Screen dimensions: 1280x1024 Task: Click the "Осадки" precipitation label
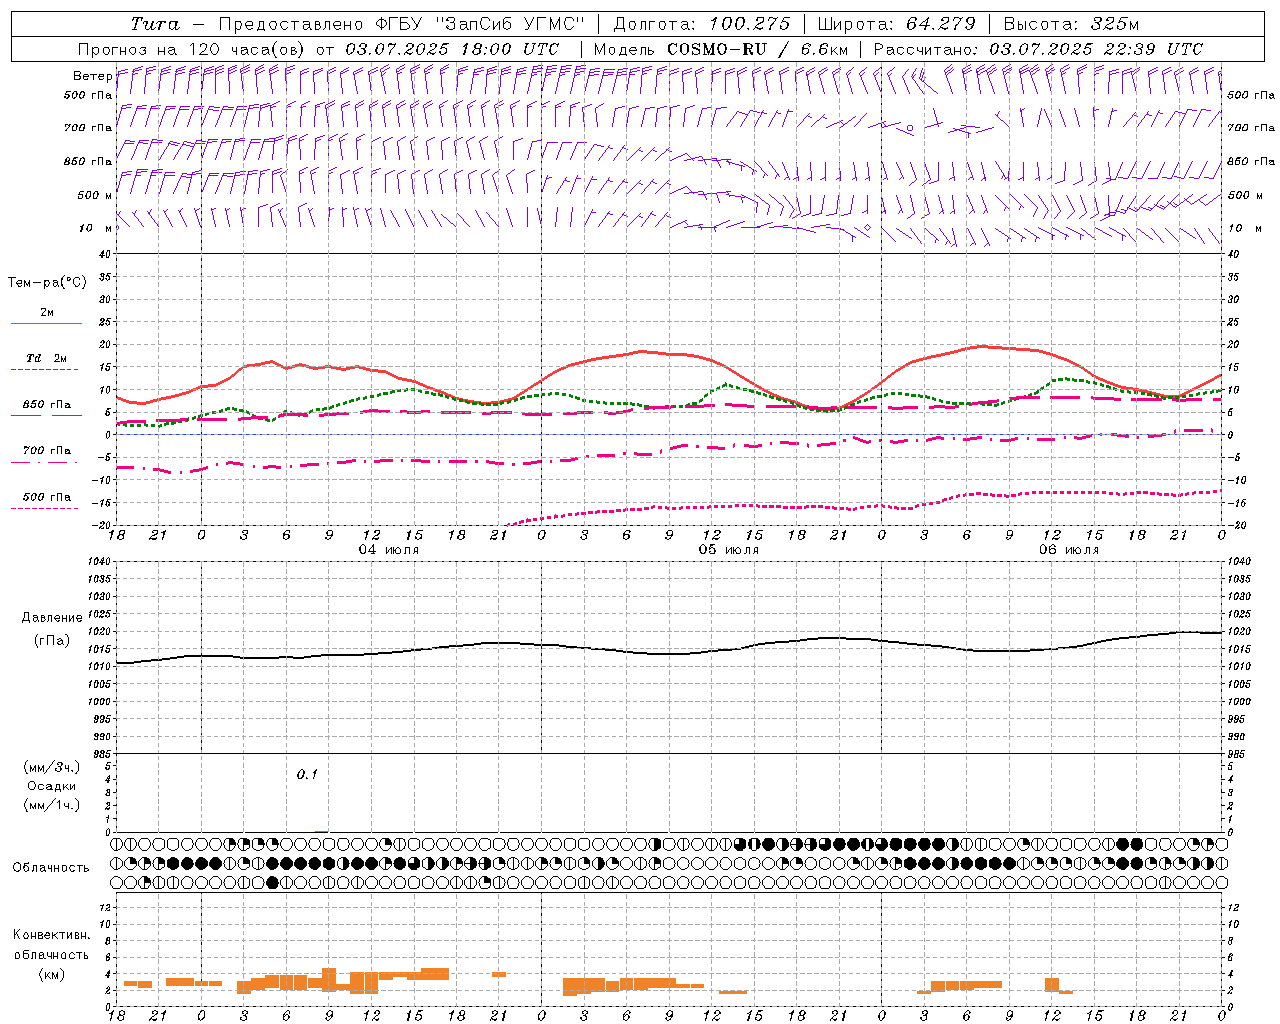(52, 786)
